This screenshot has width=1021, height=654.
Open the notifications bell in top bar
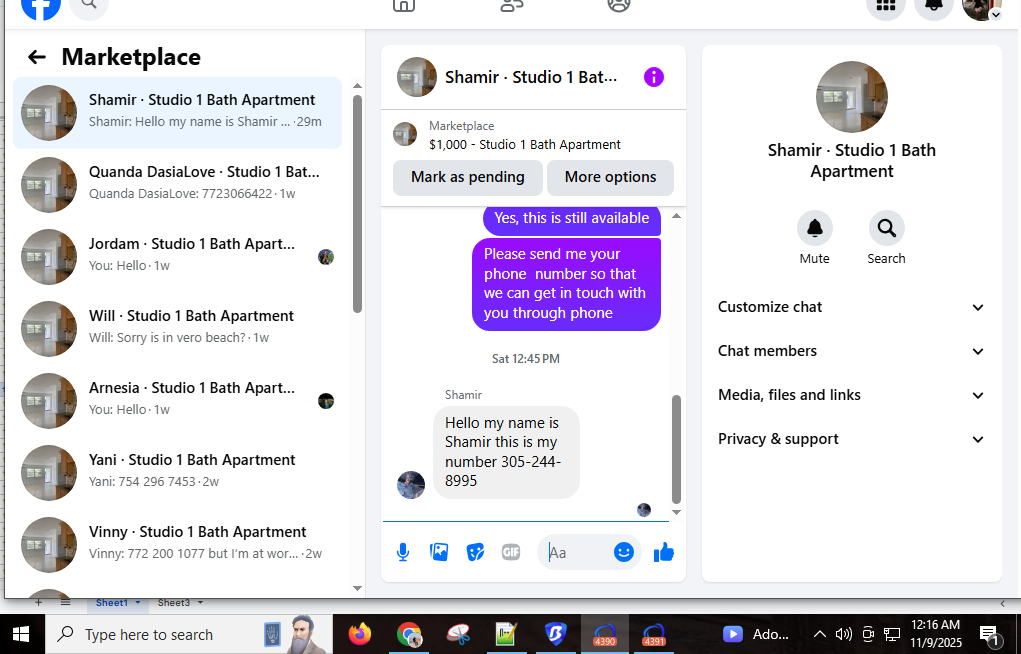click(x=934, y=7)
